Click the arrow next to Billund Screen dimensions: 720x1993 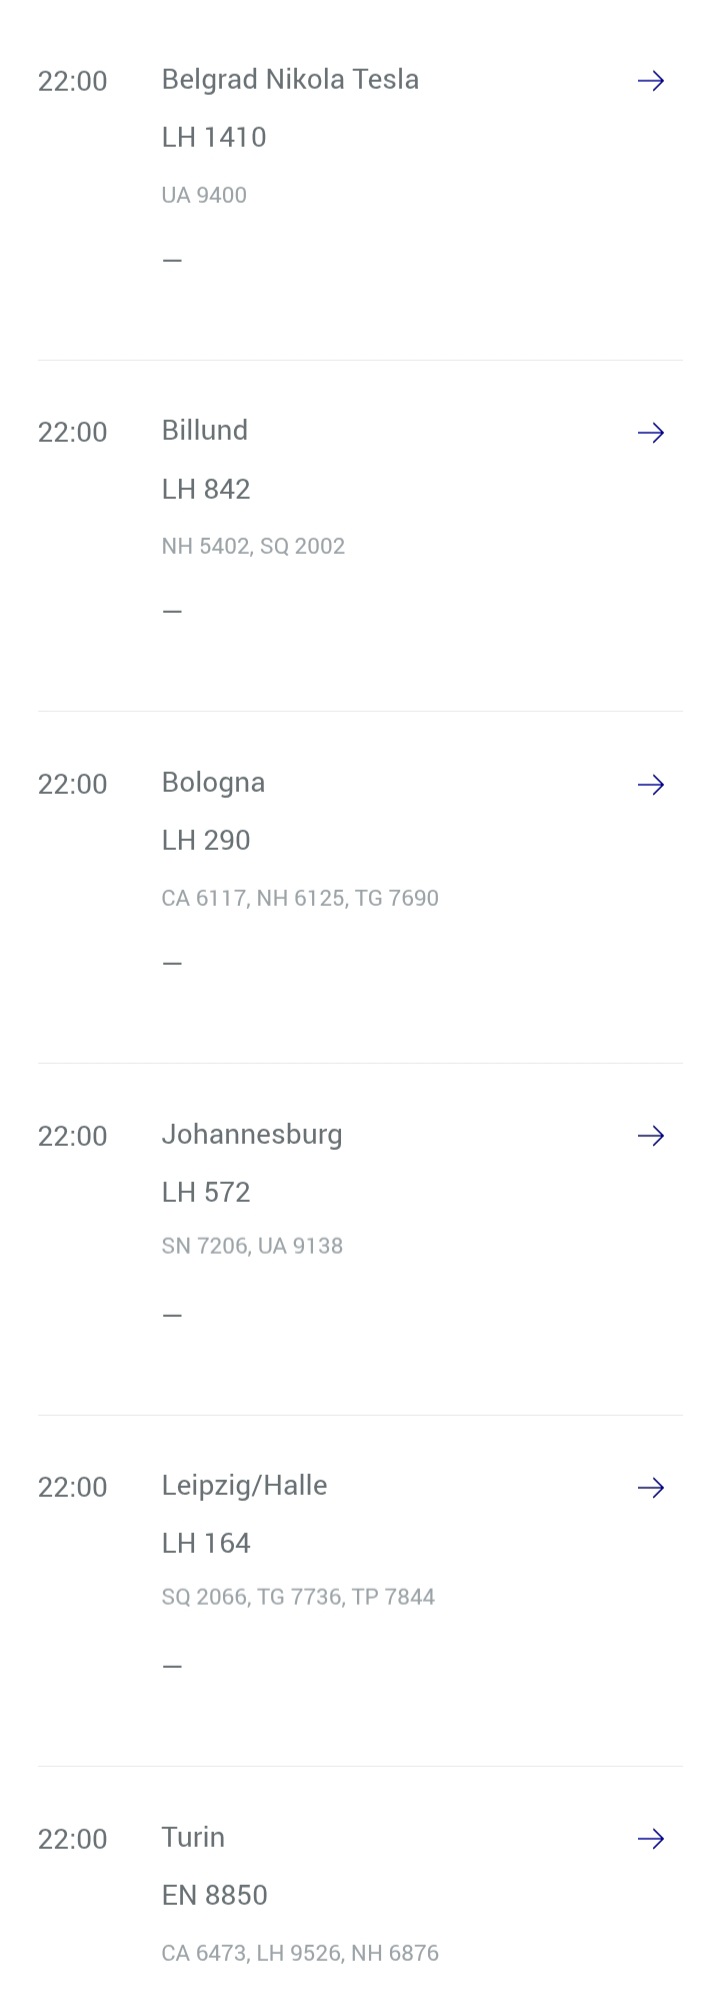pyautogui.click(x=651, y=432)
